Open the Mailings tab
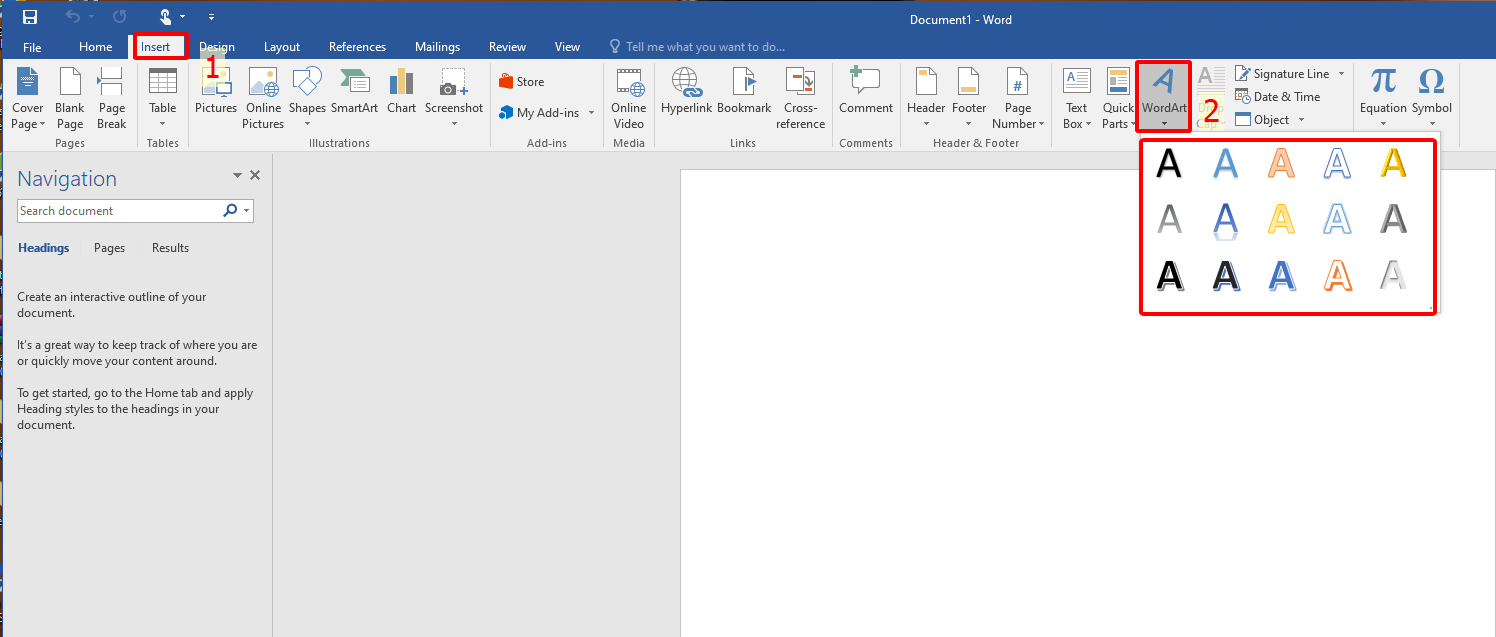The height and width of the screenshot is (637, 1496). point(437,47)
